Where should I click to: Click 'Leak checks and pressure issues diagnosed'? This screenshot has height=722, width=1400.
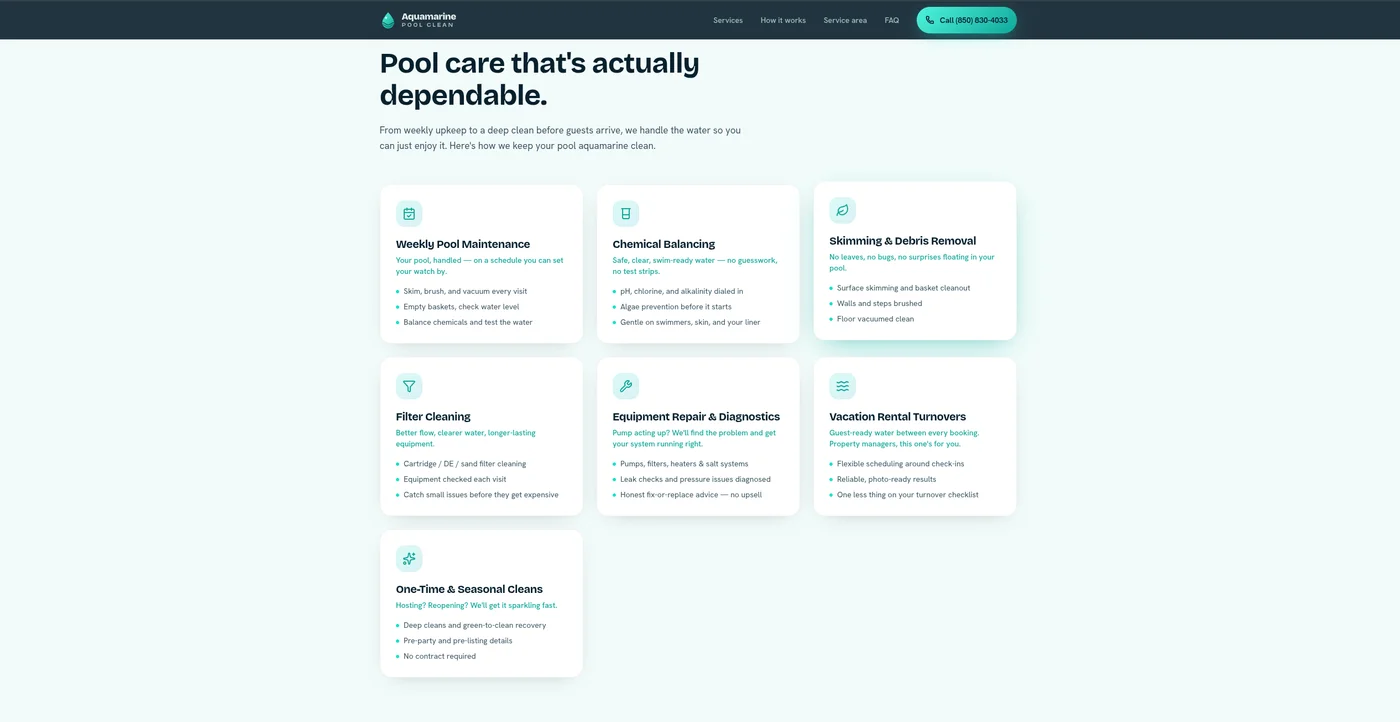(695, 479)
